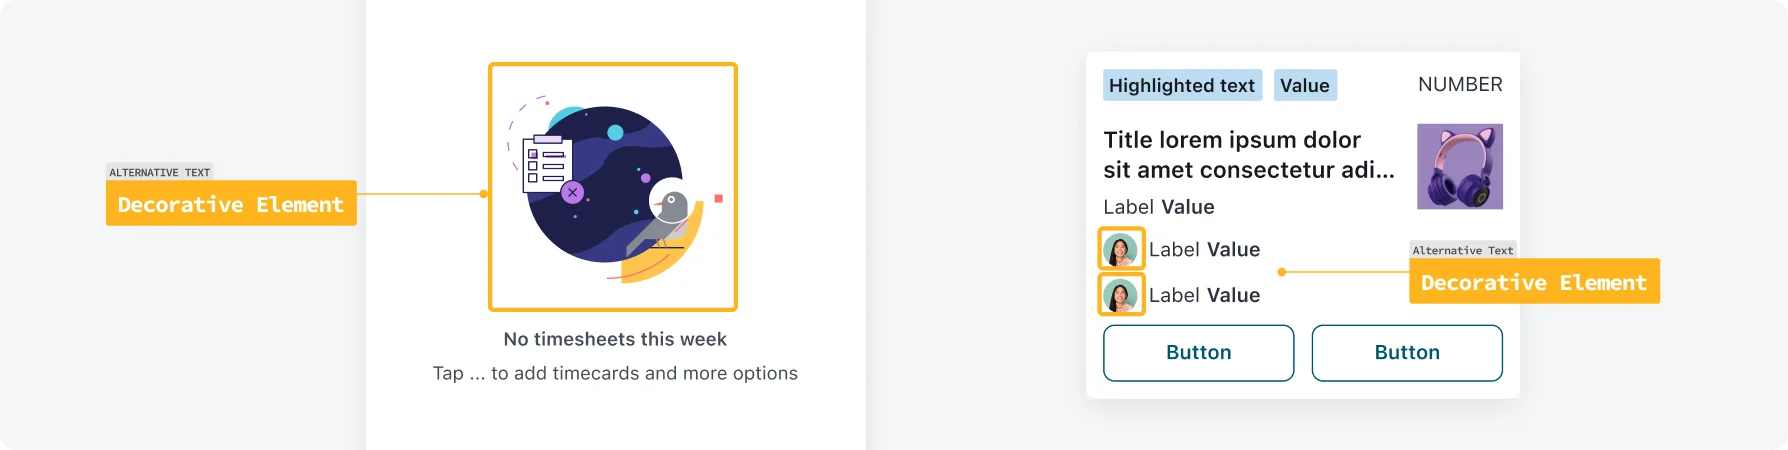Open the cat-ear headphones thumbnail
This screenshot has width=1788, height=450.
[x=1460, y=166]
